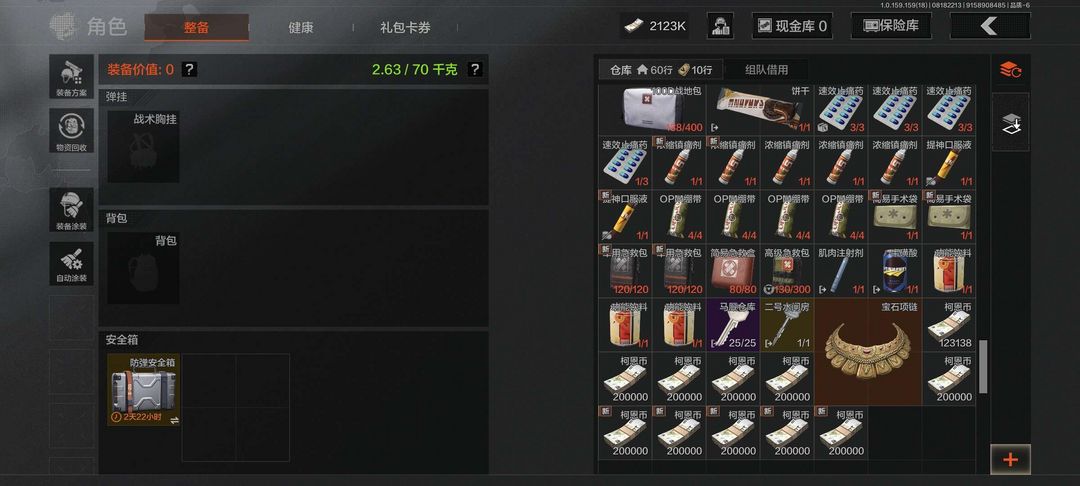Open the 装备方案 loadout icon
Image resolution: width=1080 pixels, height=486 pixels.
(71, 76)
